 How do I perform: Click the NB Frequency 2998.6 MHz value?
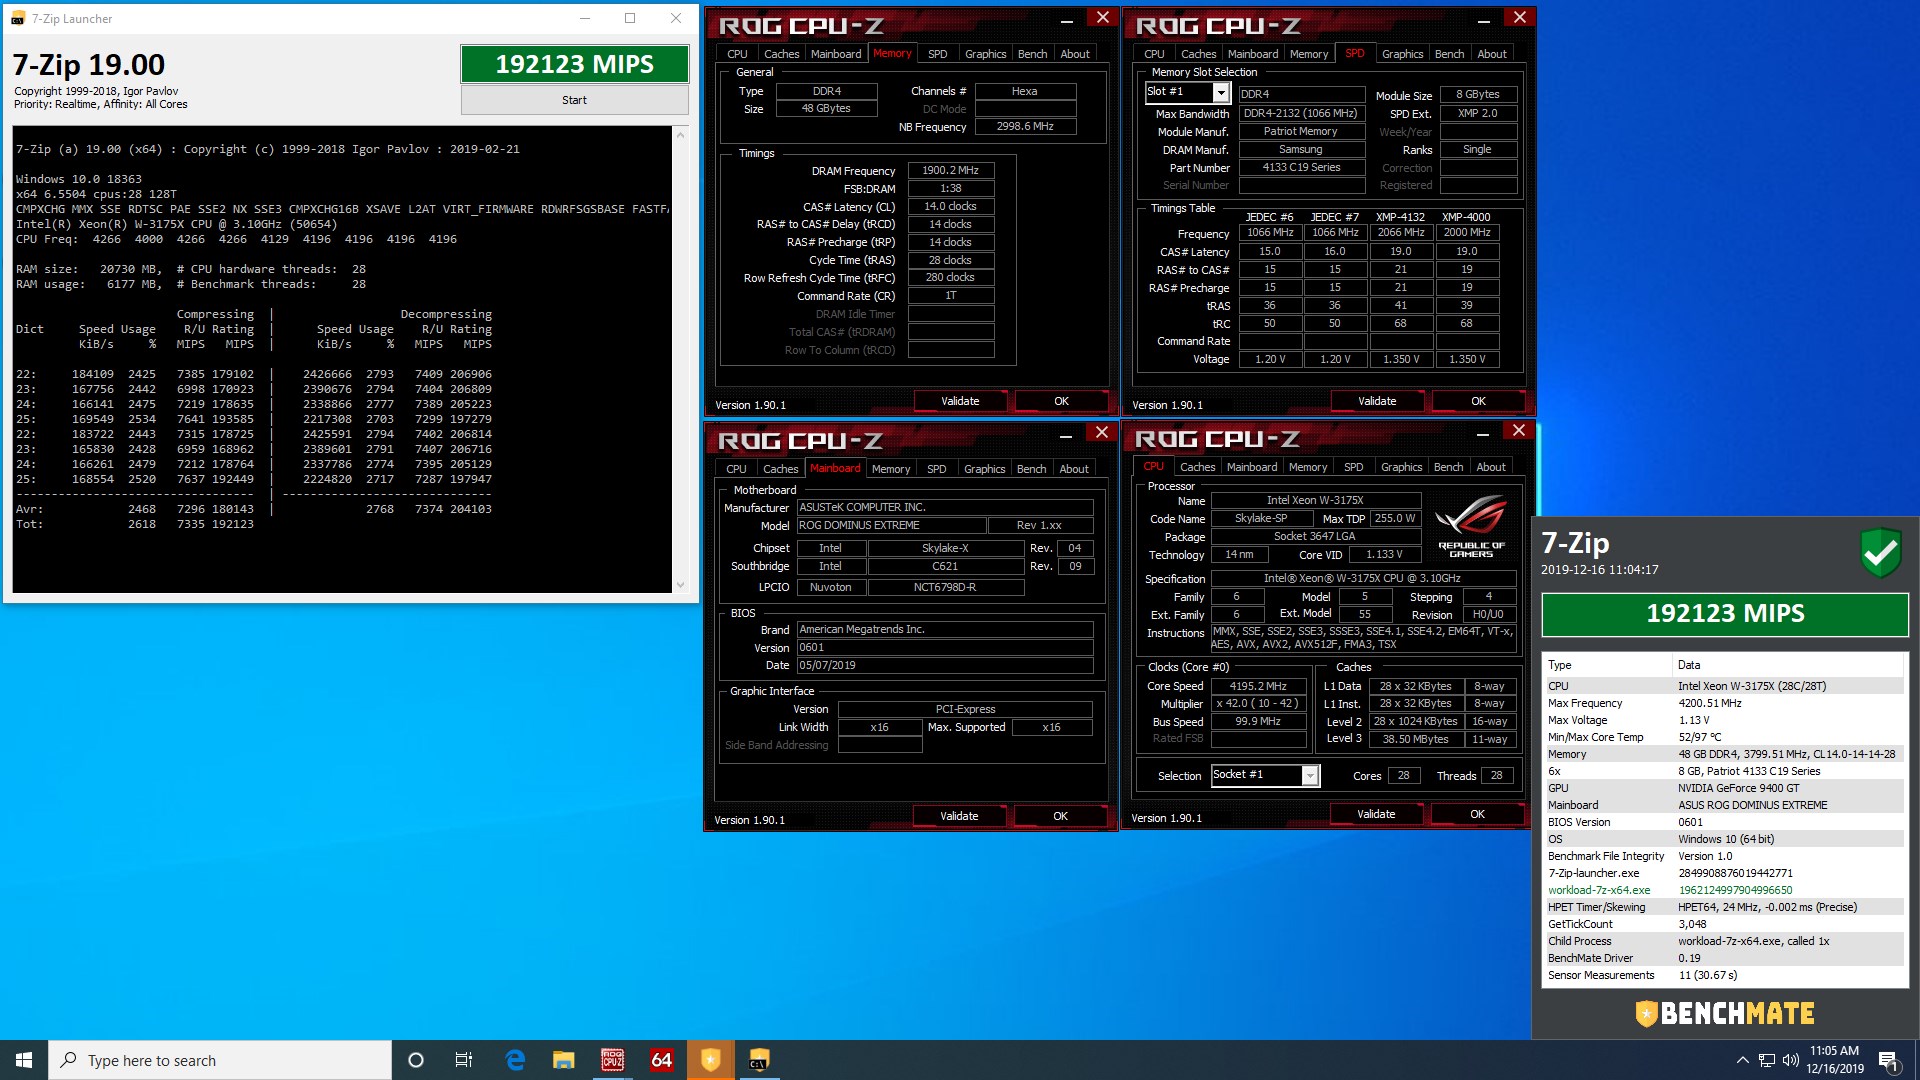[1024, 126]
